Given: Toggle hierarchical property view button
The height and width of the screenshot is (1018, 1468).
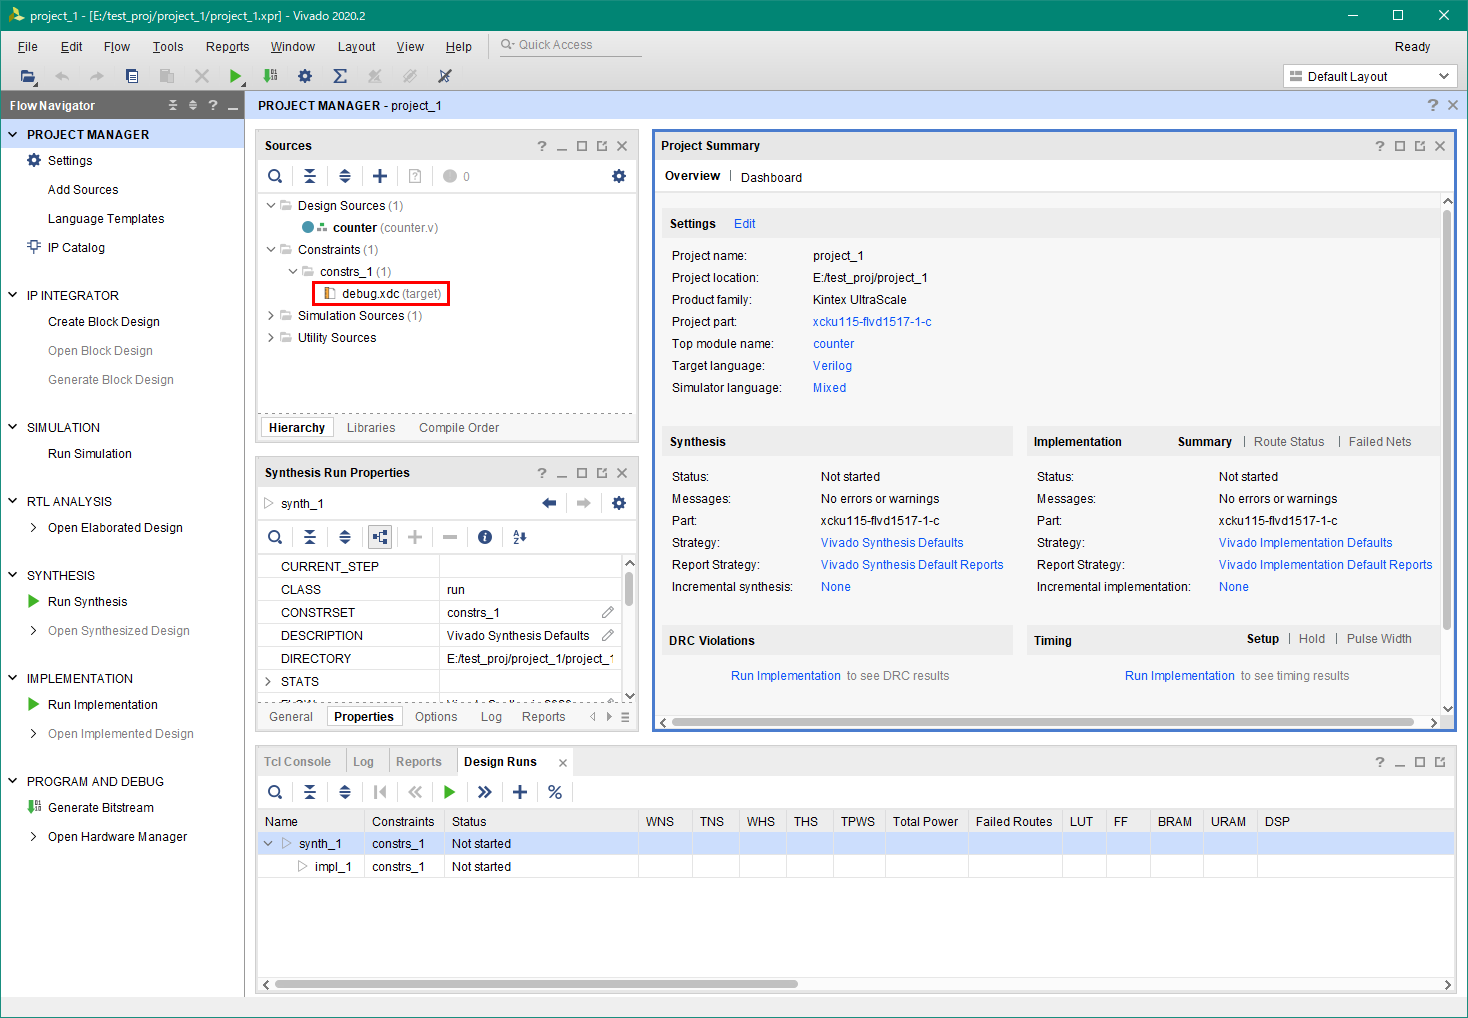Looking at the screenshot, I should point(380,537).
